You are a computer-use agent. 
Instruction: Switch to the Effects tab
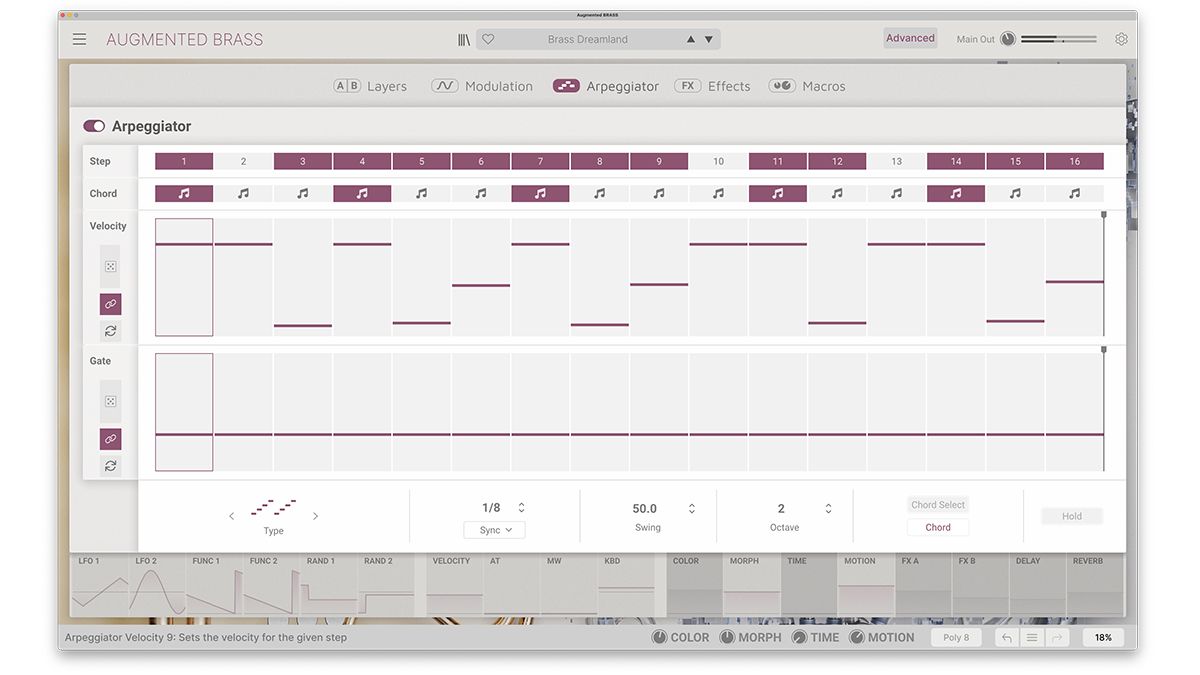(x=712, y=86)
